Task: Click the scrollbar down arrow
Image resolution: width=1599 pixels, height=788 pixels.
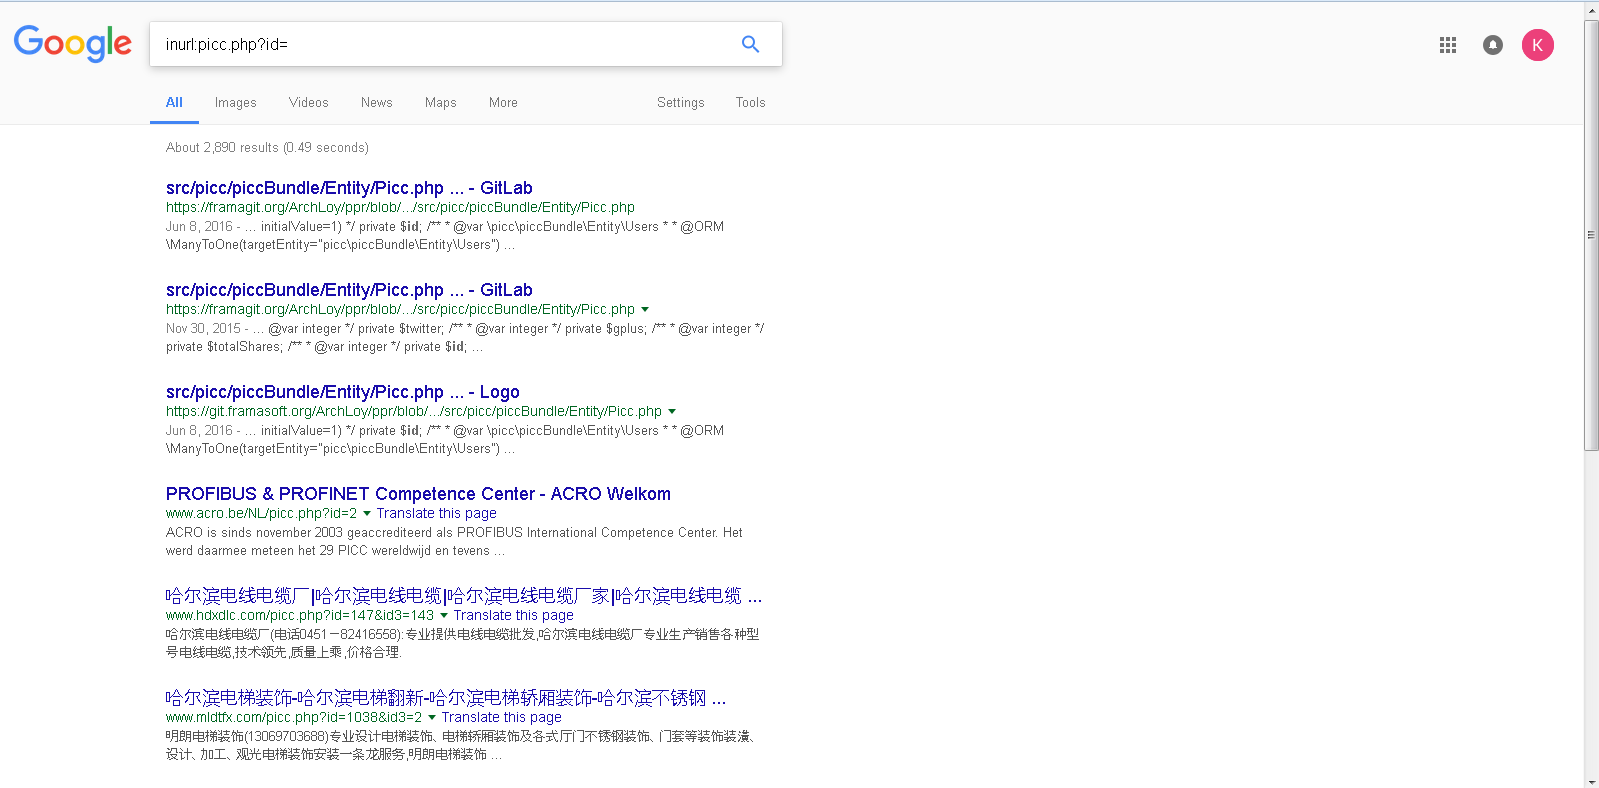Action: 1591,780
